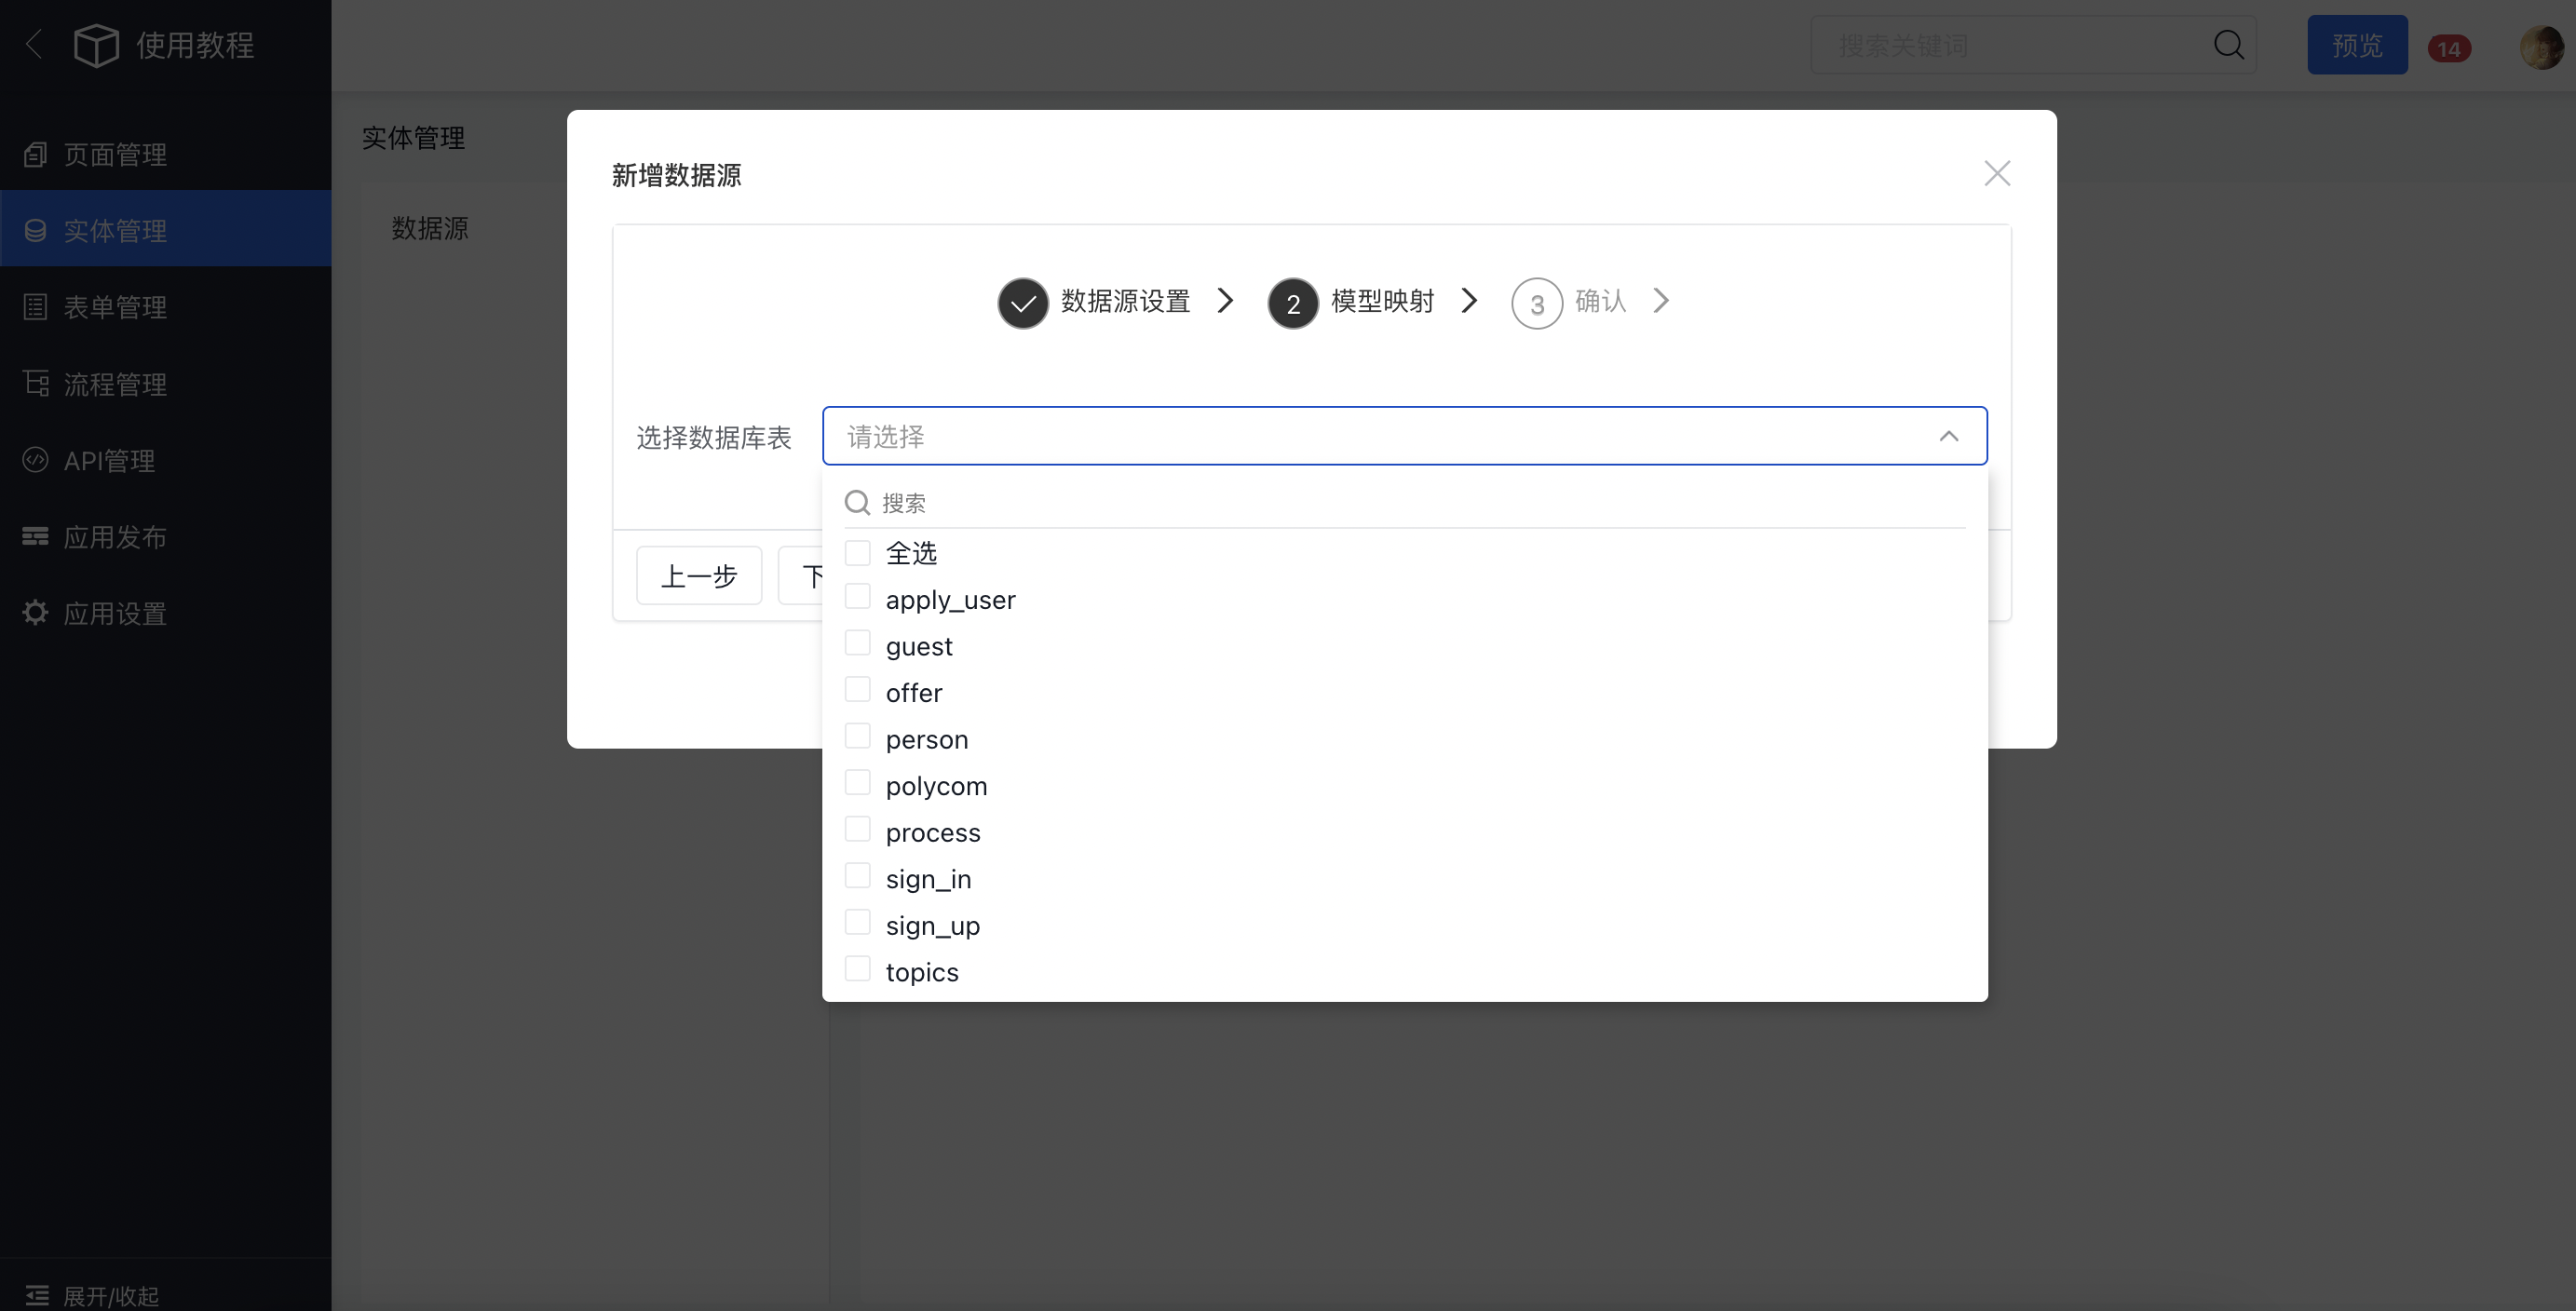Click the 选择数据库表 label
The width and height of the screenshot is (2576, 1311).
[x=714, y=438]
